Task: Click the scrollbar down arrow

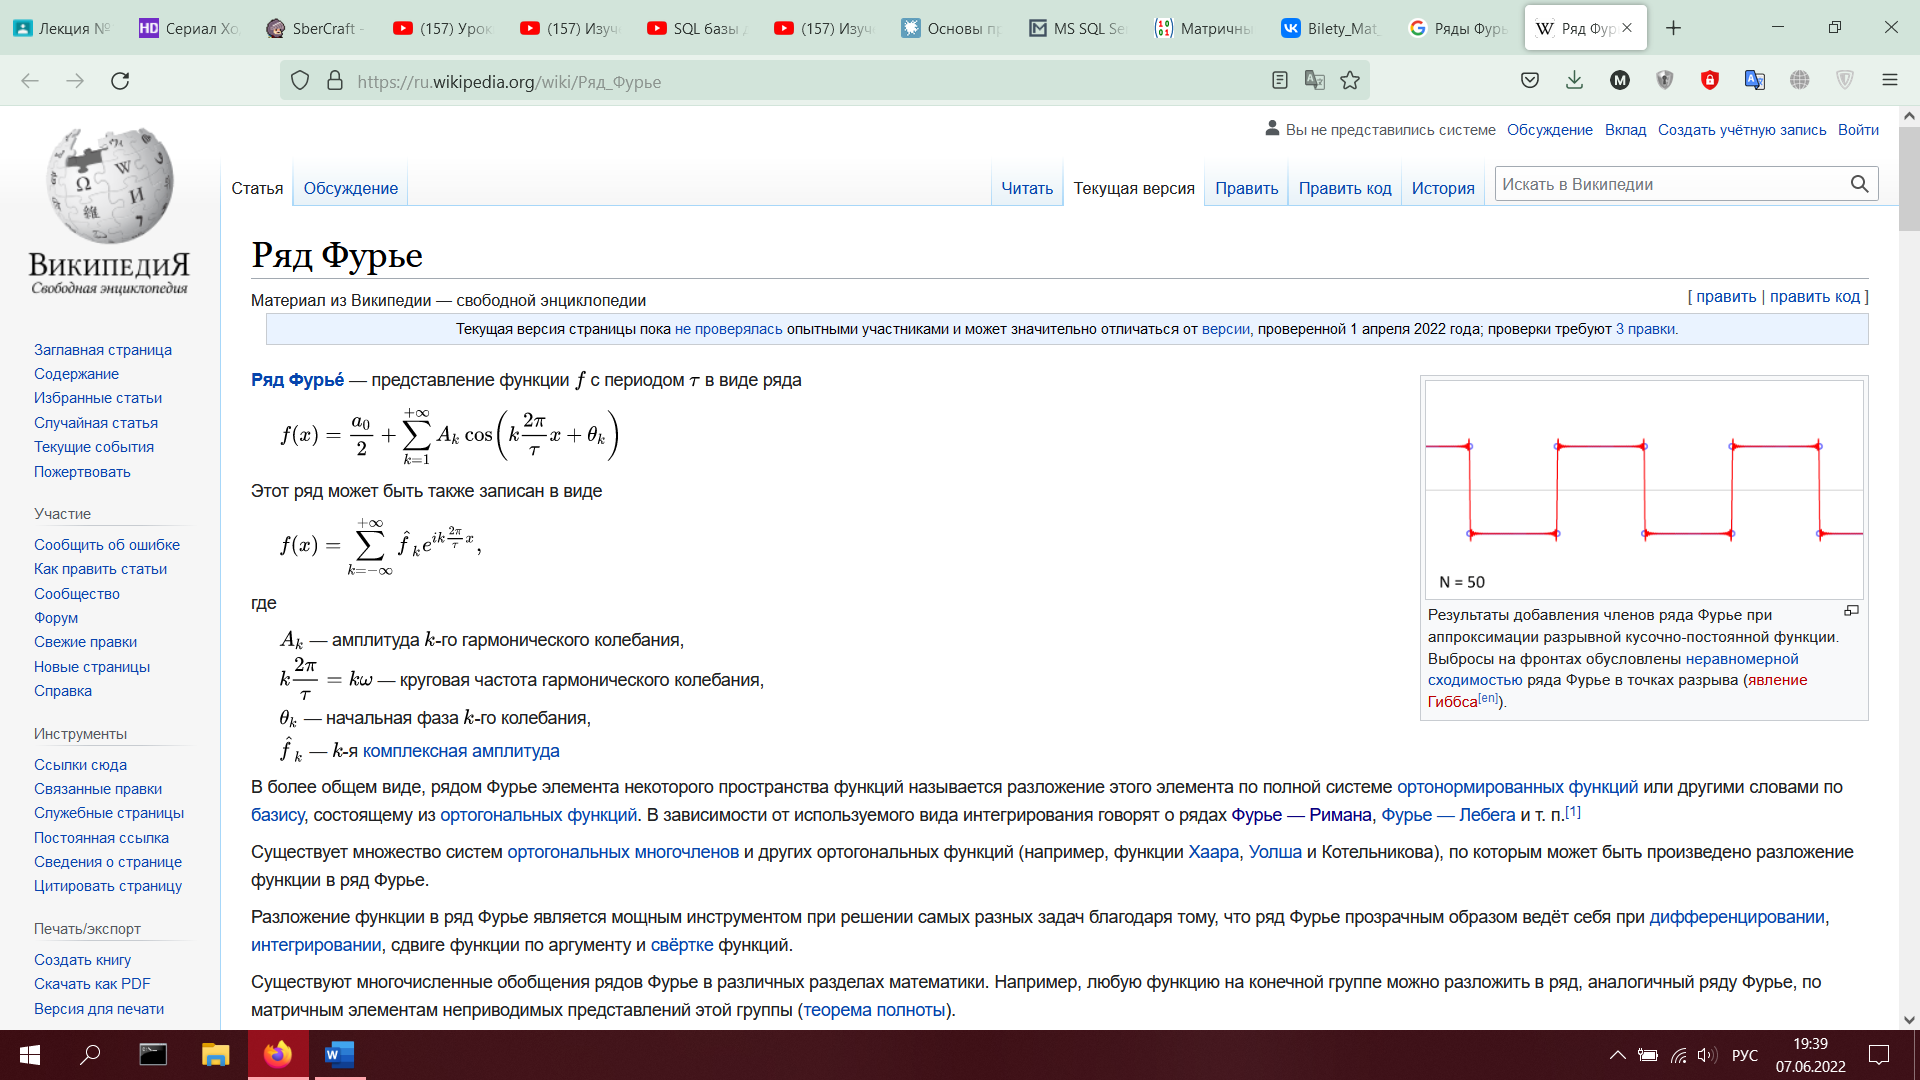Action: [x=1909, y=1020]
